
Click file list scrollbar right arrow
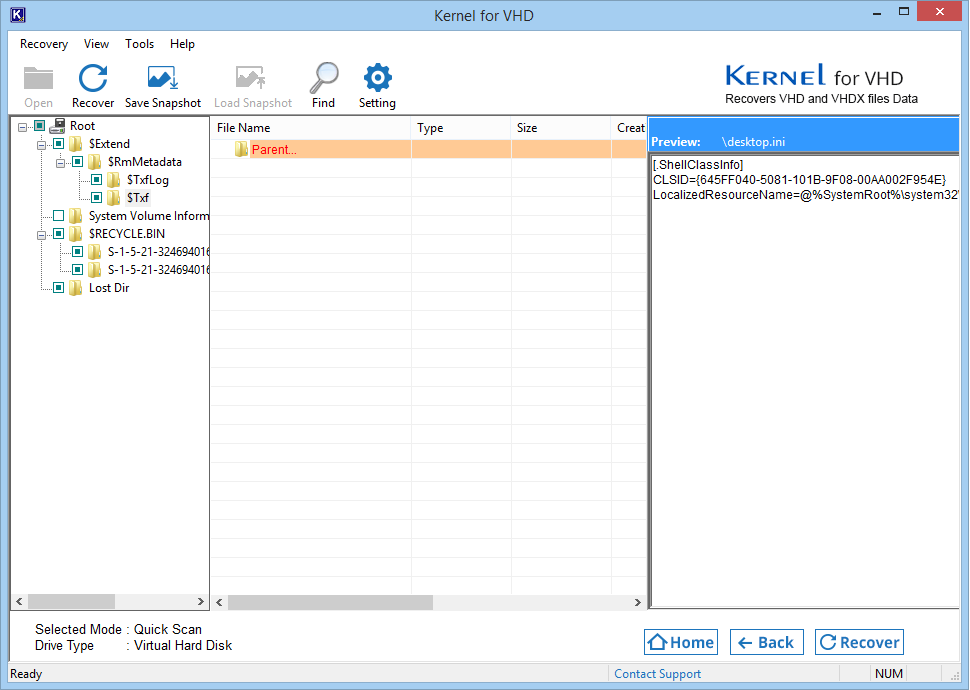(x=638, y=602)
